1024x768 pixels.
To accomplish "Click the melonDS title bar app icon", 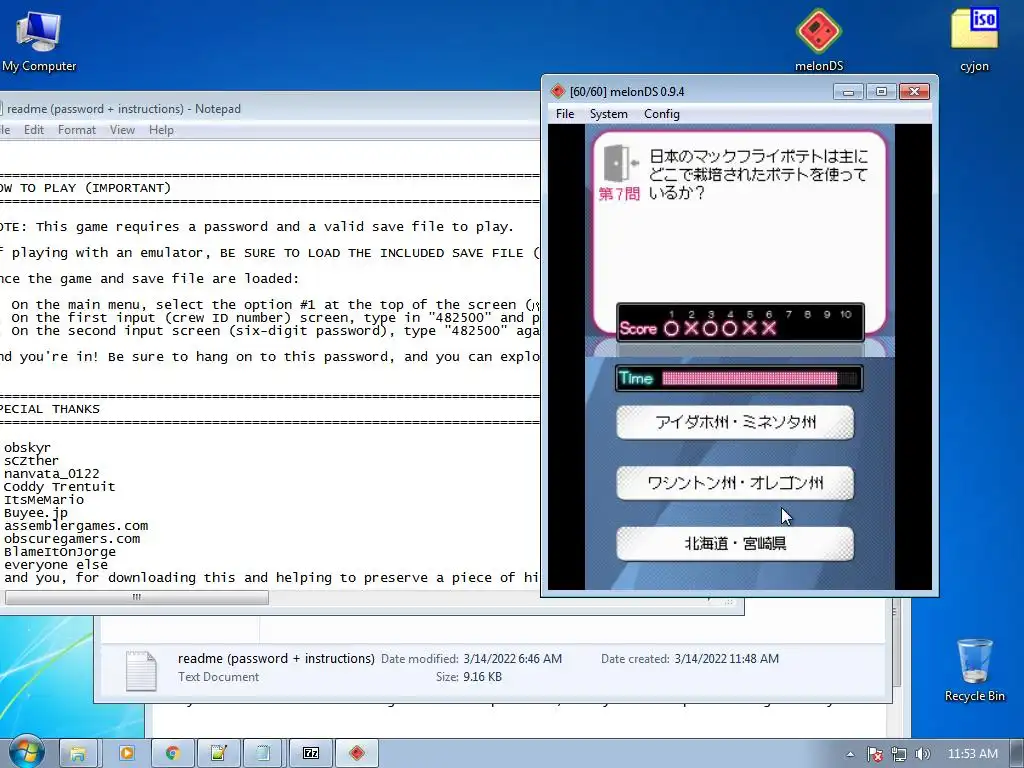I will (557, 91).
